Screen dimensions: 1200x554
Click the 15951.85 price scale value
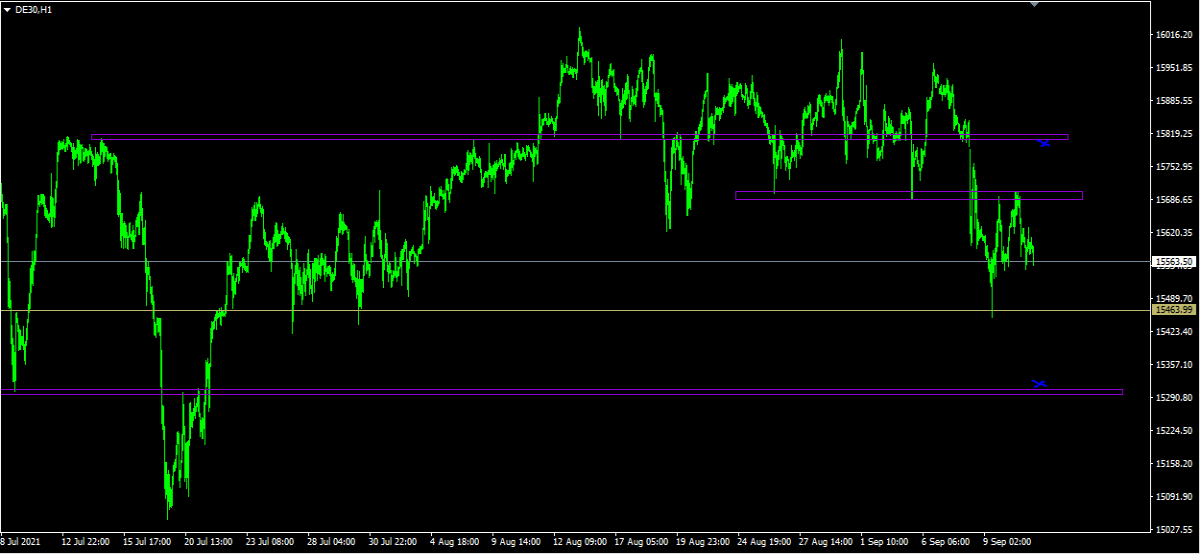1174,68
